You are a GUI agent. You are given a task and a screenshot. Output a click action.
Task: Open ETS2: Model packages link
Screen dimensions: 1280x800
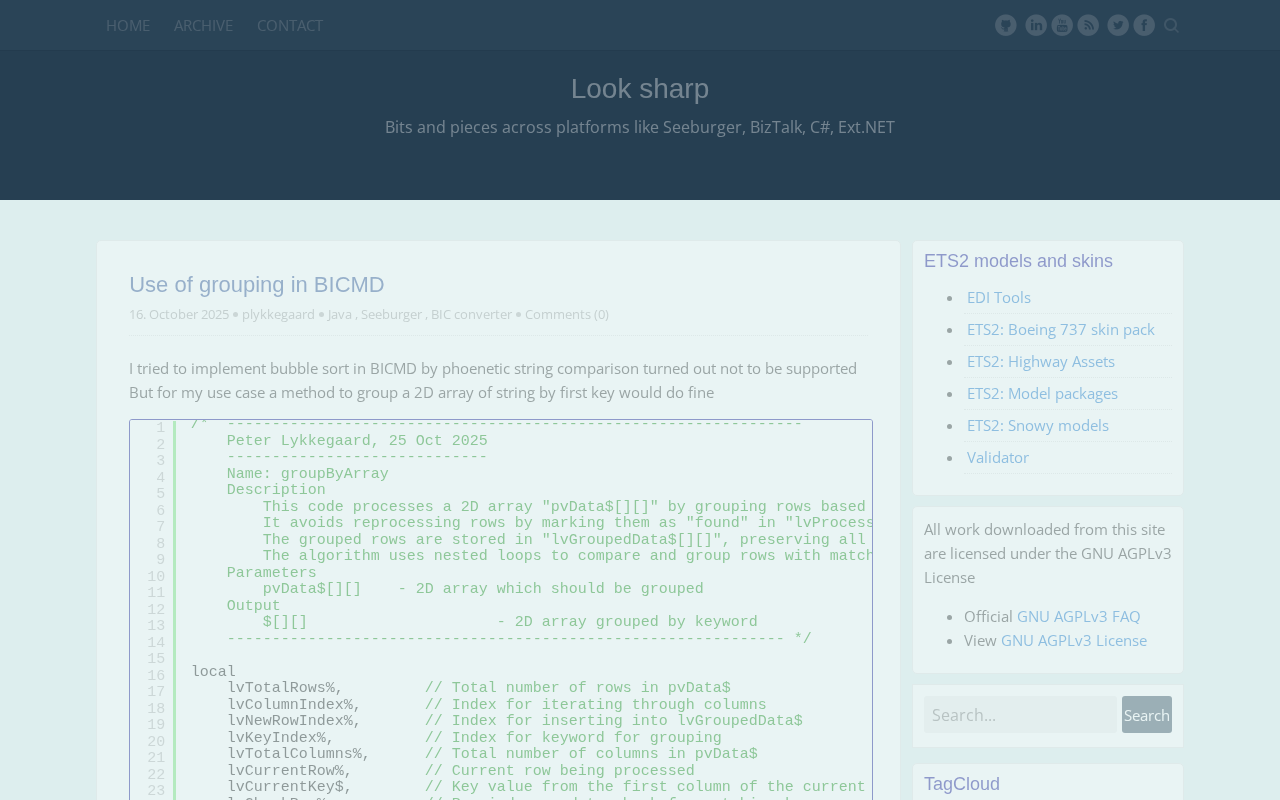click(1042, 393)
